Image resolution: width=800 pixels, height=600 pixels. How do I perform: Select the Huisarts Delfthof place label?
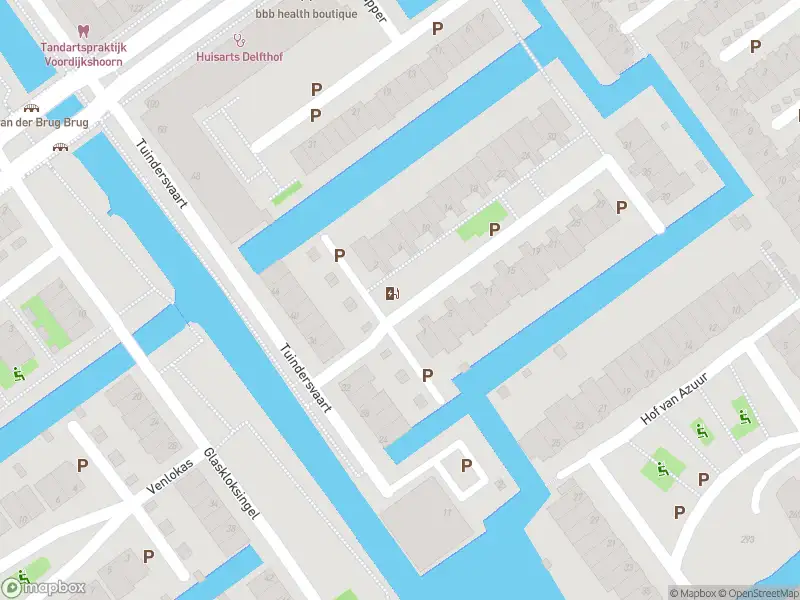tap(239, 57)
